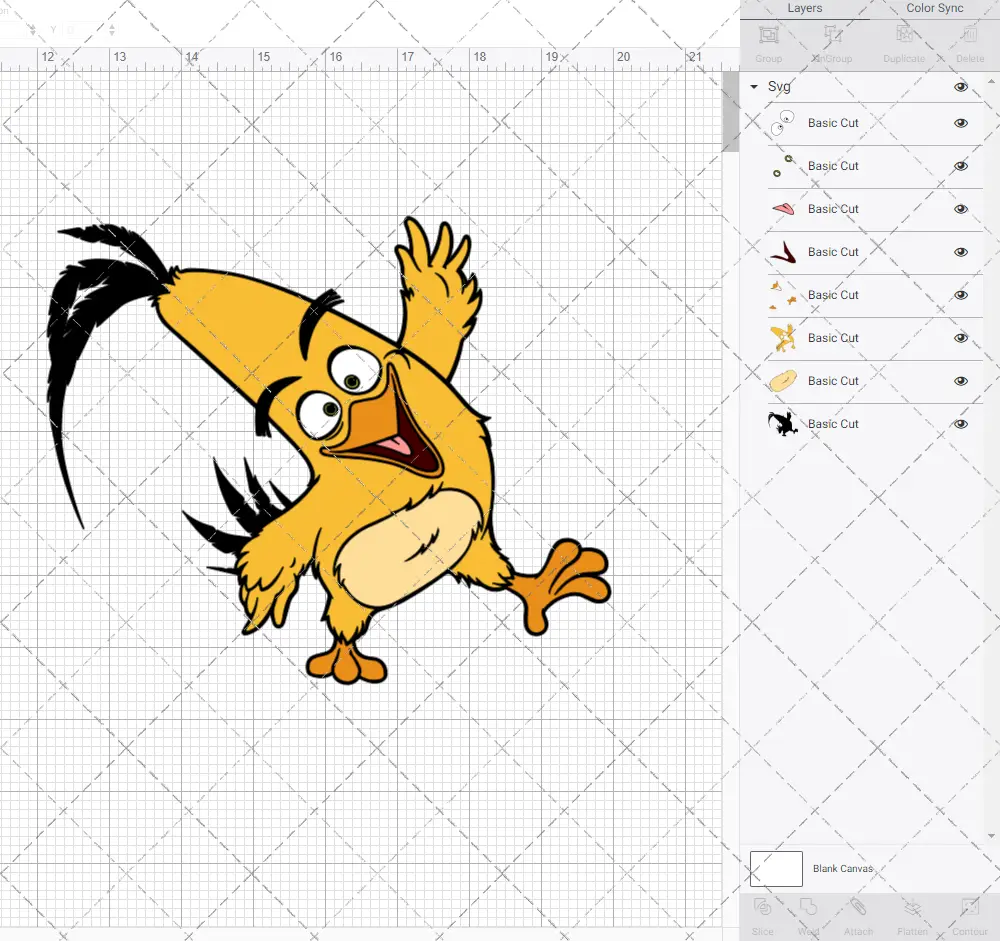Click the Blank Canvas label

[x=842, y=868]
